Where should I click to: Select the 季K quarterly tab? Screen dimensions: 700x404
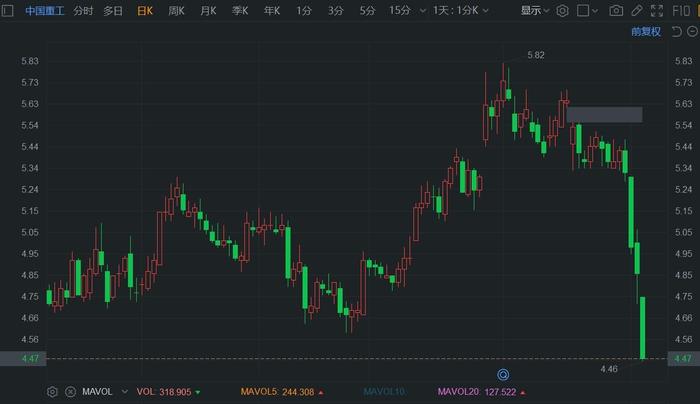click(240, 10)
